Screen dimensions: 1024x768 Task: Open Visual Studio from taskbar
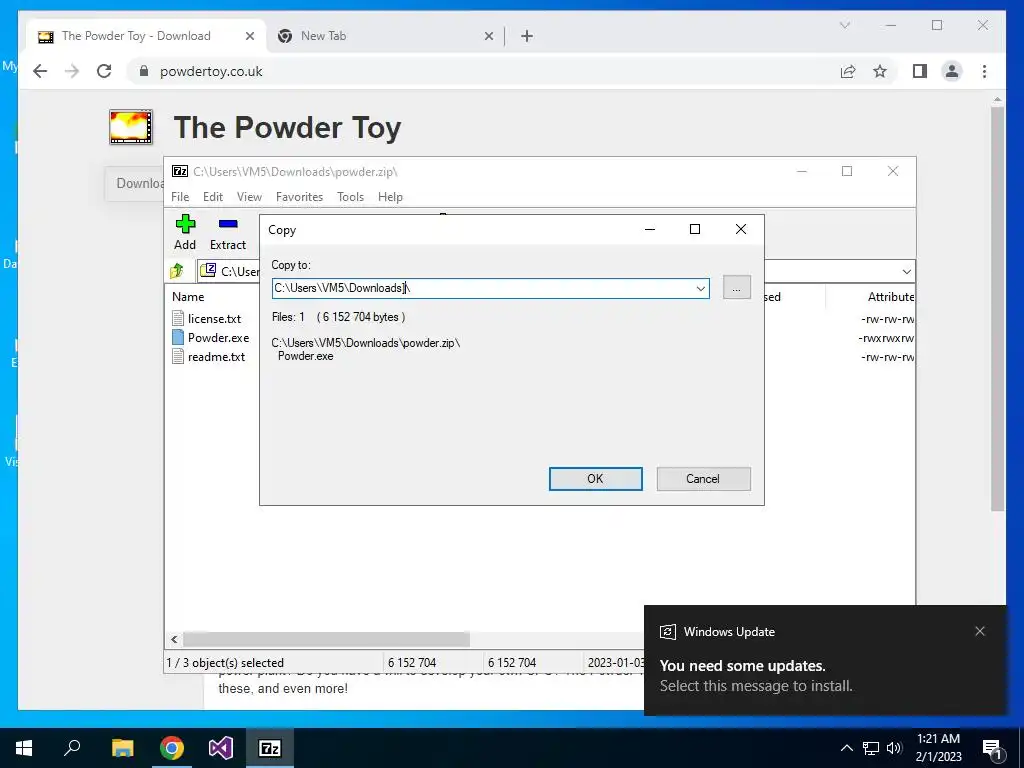221,748
